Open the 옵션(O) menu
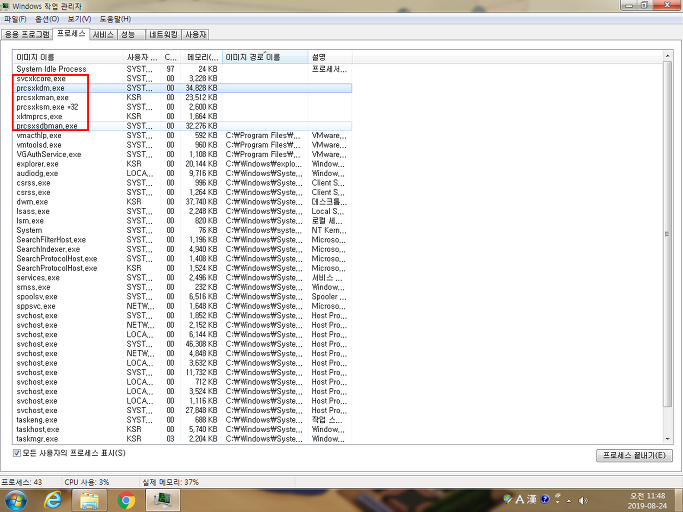This screenshot has width=683, height=512. coord(47,19)
